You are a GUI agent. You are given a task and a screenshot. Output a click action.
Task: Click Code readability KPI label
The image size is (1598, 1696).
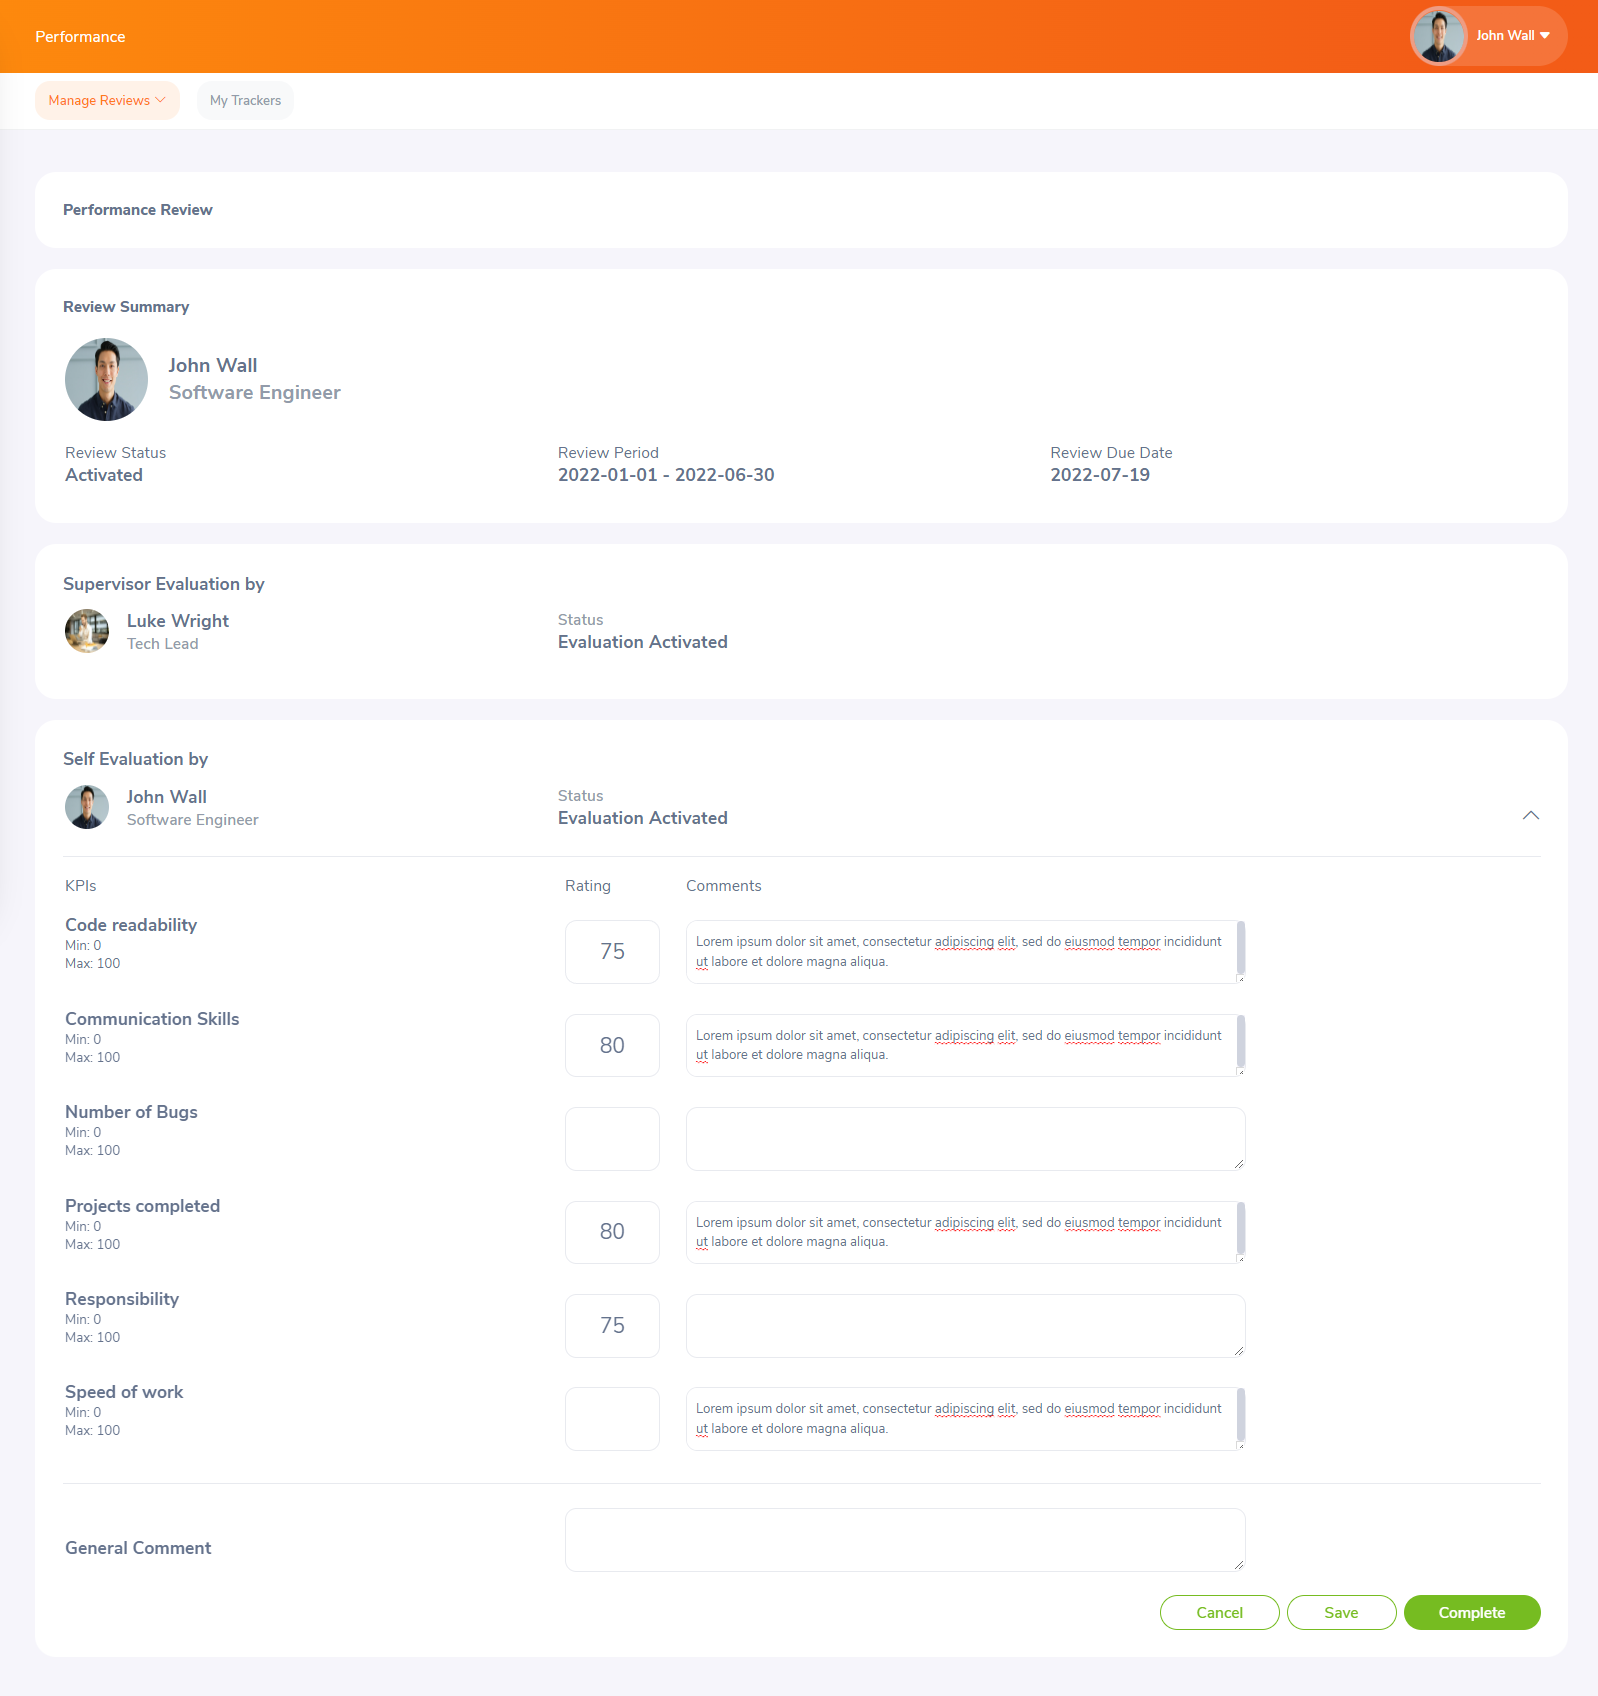[x=131, y=925]
